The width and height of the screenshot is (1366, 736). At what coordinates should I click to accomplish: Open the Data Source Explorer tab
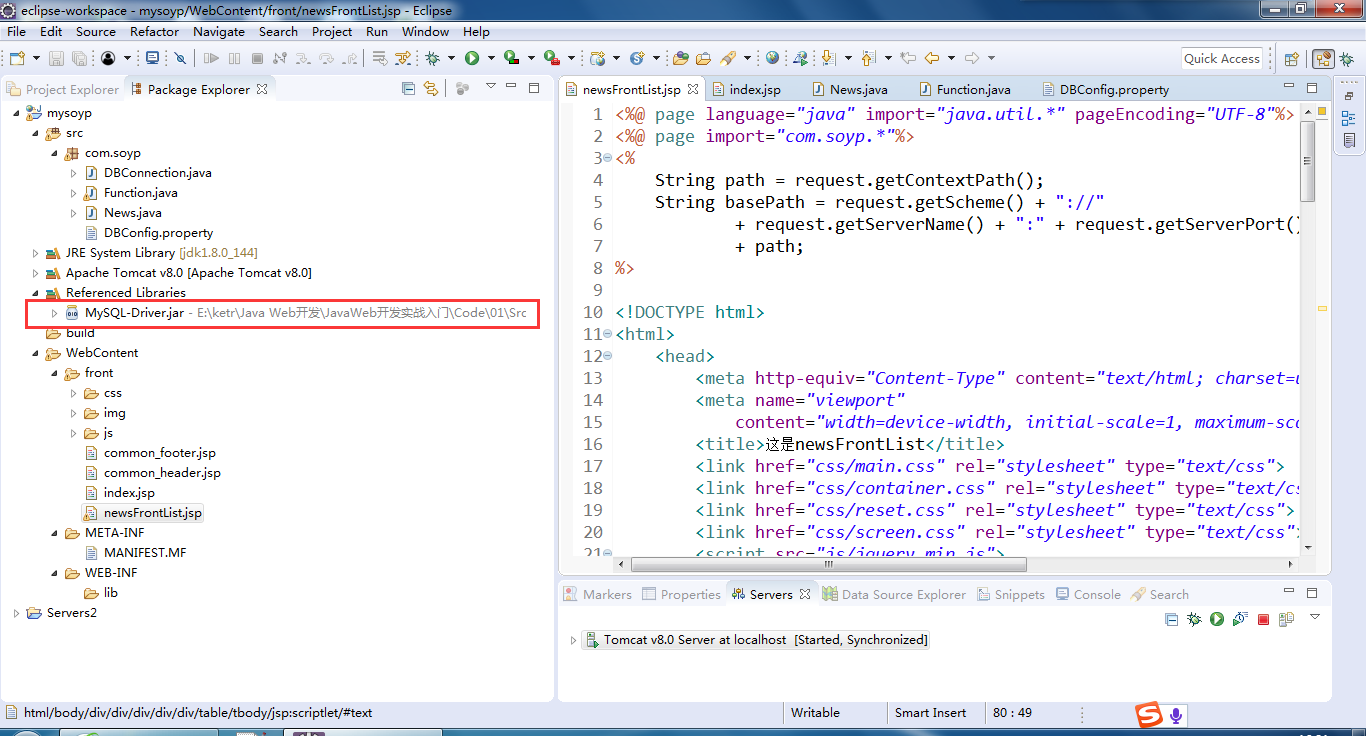(x=894, y=594)
